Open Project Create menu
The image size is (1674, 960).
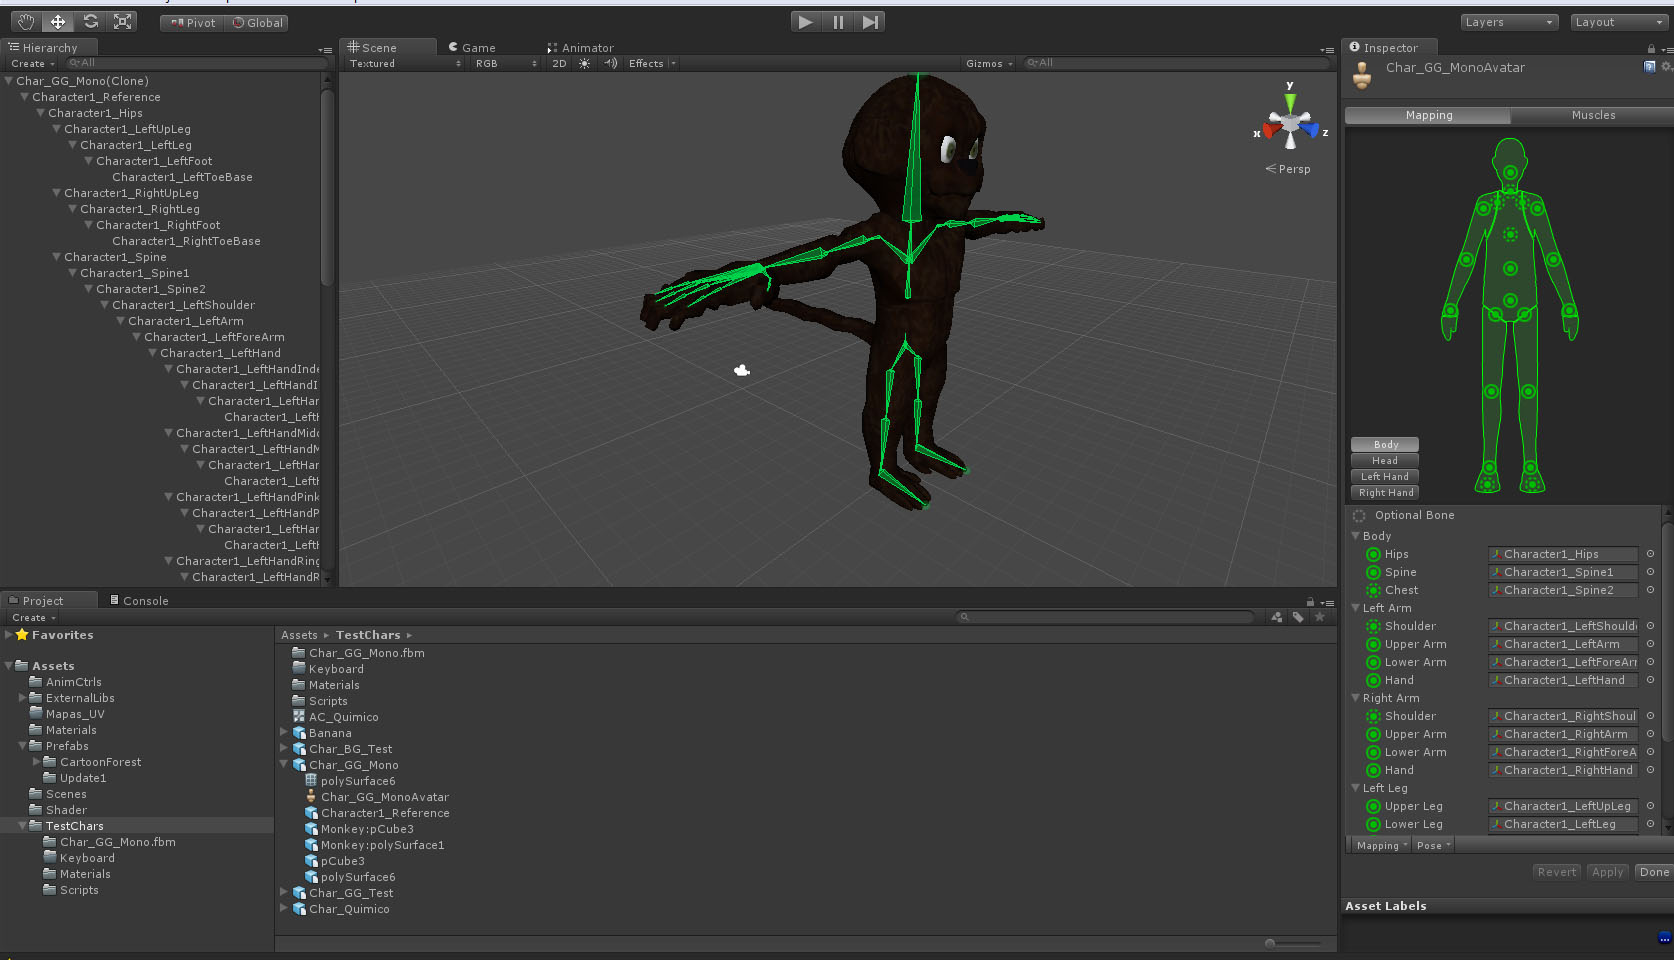click(x=34, y=618)
